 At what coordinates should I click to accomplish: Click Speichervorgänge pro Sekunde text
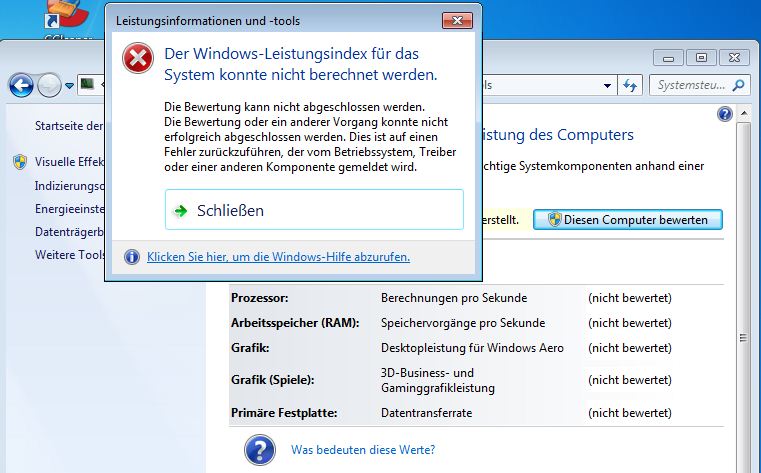pyautogui.click(x=463, y=323)
